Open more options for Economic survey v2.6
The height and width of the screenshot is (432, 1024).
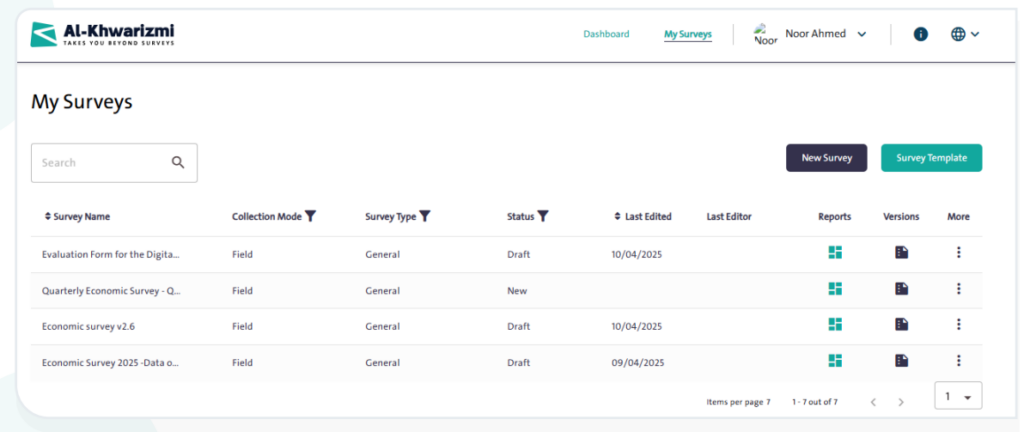click(958, 325)
